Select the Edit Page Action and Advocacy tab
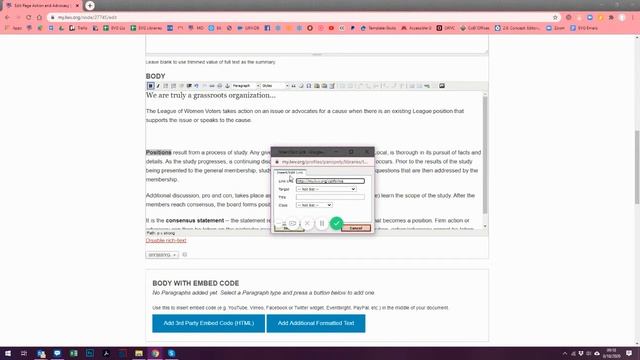The height and width of the screenshot is (360, 640). [42, 6]
